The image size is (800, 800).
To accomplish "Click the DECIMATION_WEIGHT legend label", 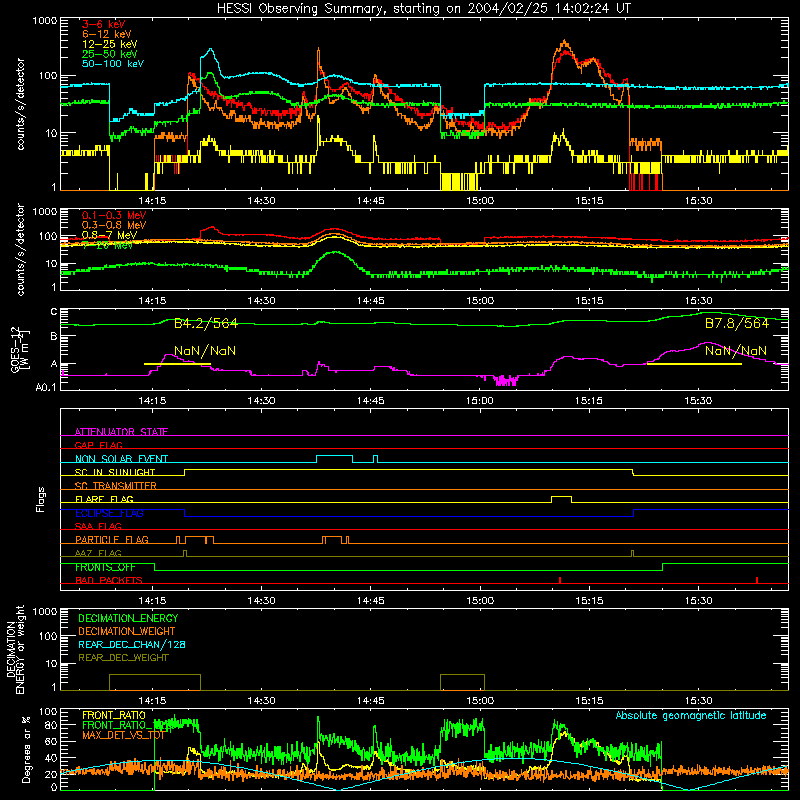I will coord(127,631).
